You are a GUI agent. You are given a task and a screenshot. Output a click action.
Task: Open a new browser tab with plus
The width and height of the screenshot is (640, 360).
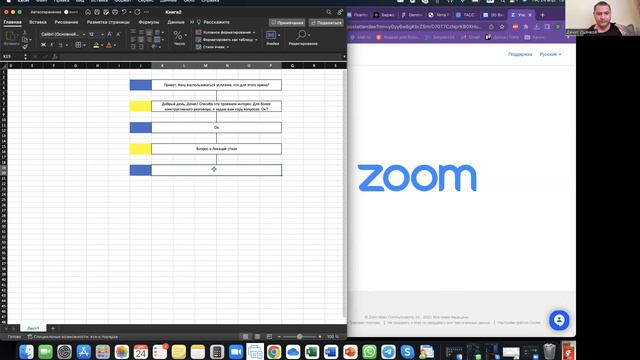click(542, 15)
